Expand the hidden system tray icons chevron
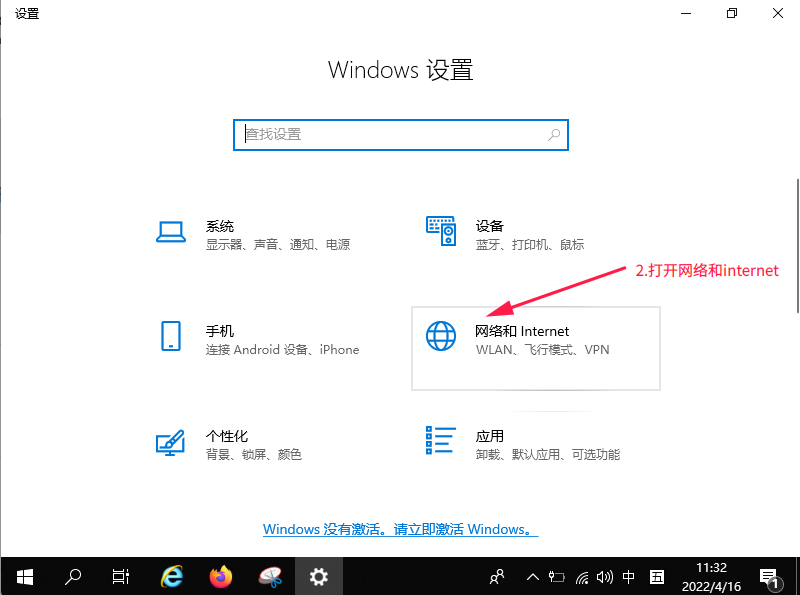Image resolution: width=800 pixels, height=595 pixels. (532, 576)
